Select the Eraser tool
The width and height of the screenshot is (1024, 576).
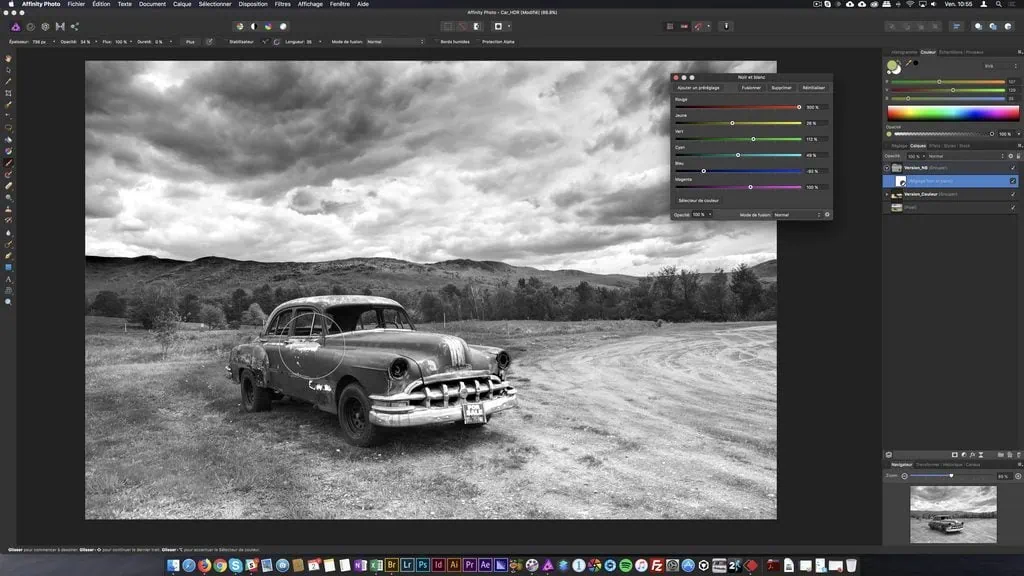tap(7, 187)
